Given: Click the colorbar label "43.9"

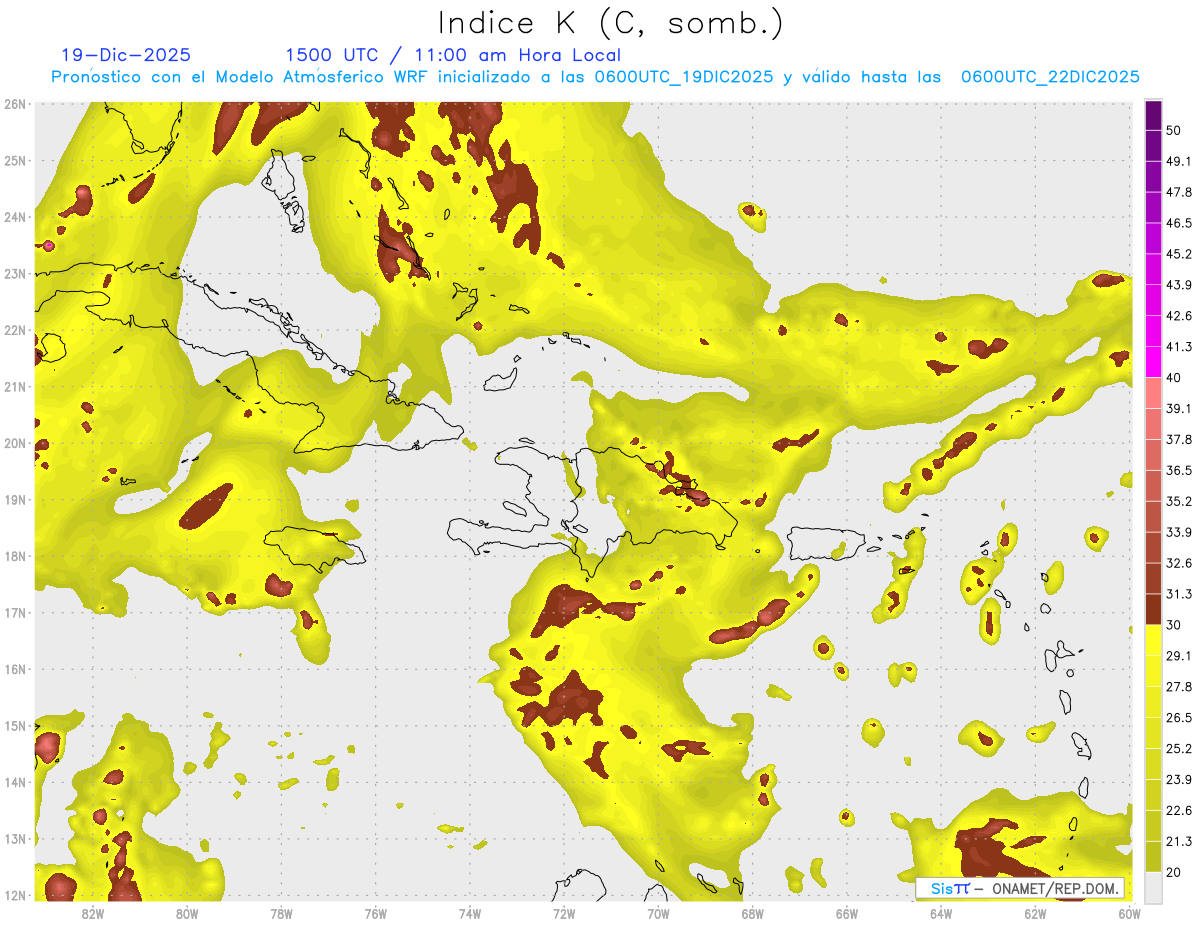Looking at the screenshot, I should click(1179, 285).
